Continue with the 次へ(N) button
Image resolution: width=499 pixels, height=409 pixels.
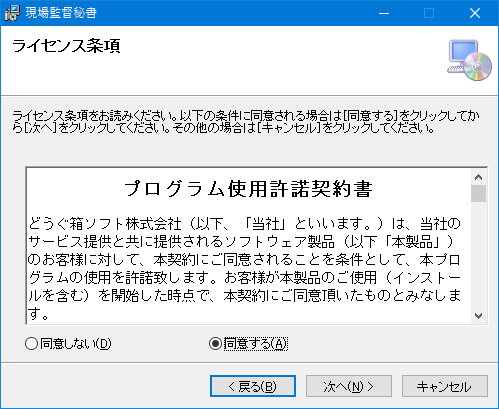pyautogui.click(x=349, y=386)
